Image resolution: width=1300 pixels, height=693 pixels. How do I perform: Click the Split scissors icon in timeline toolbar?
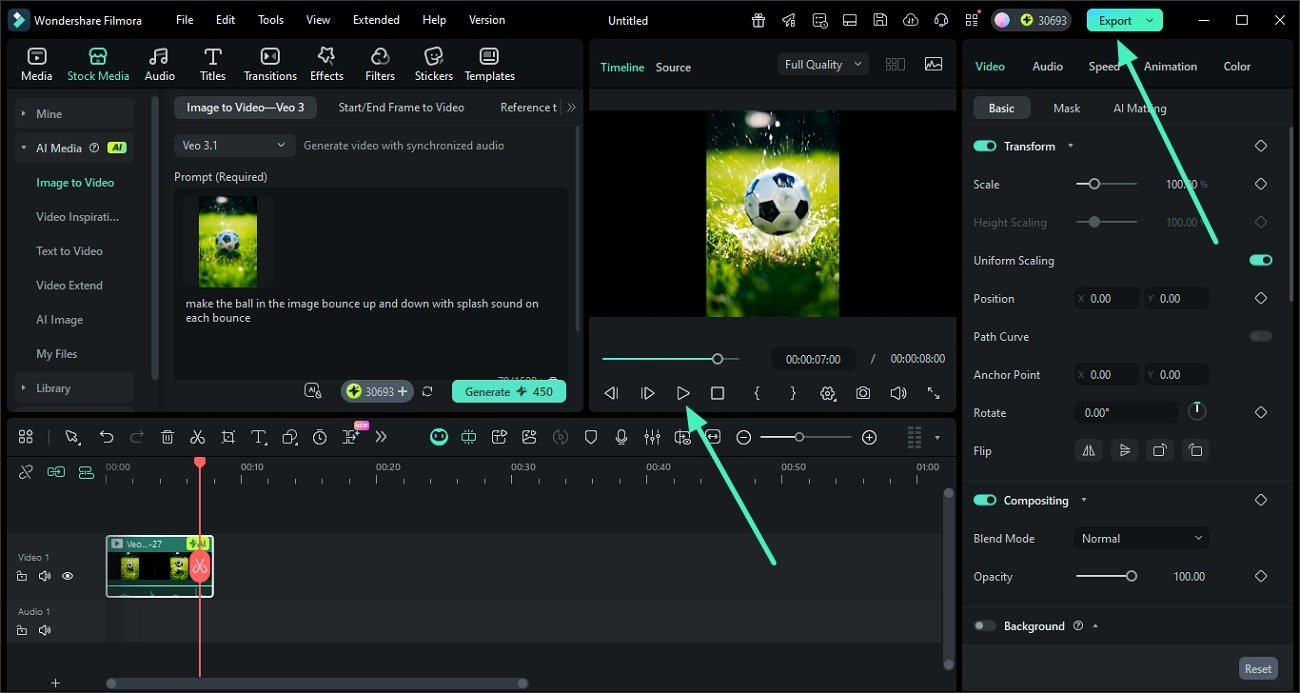click(197, 437)
